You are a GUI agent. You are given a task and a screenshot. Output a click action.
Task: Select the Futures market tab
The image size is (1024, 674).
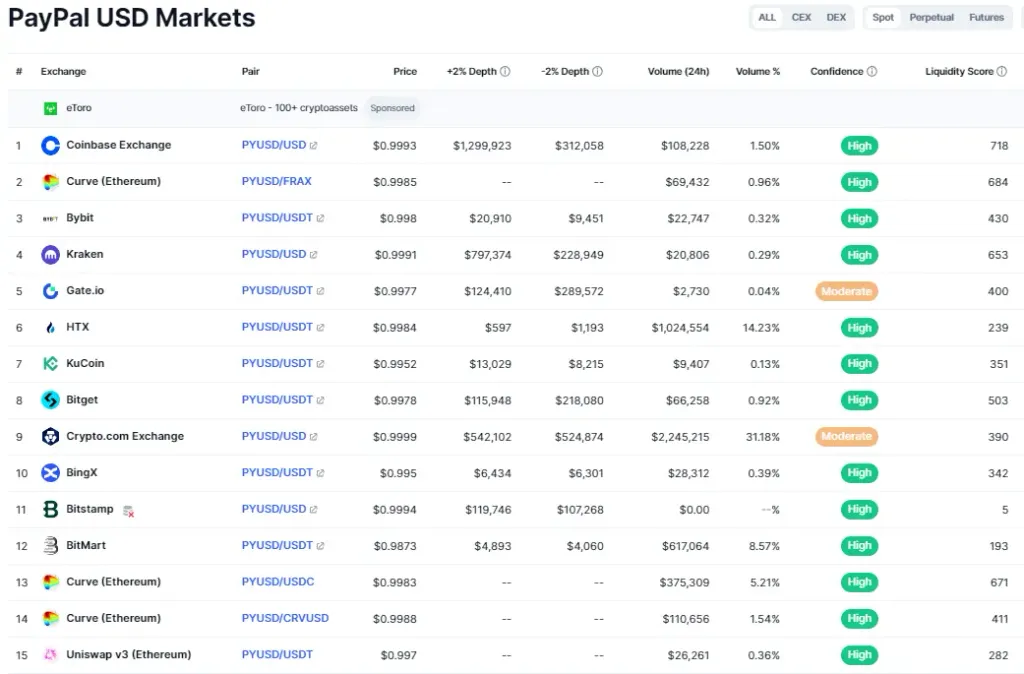986,17
